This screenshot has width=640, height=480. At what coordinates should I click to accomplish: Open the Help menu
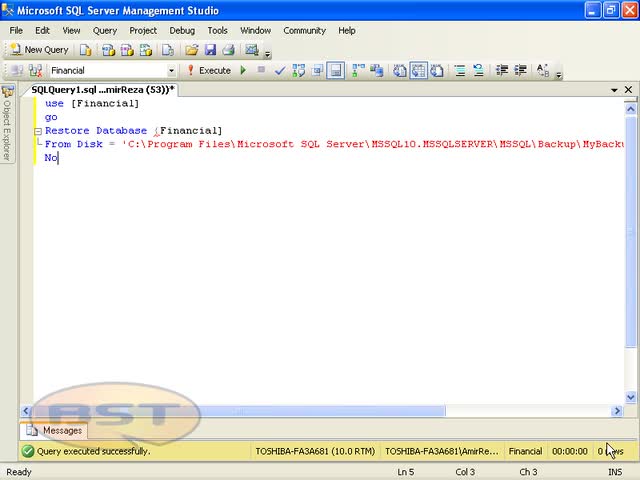[x=347, y=31]
